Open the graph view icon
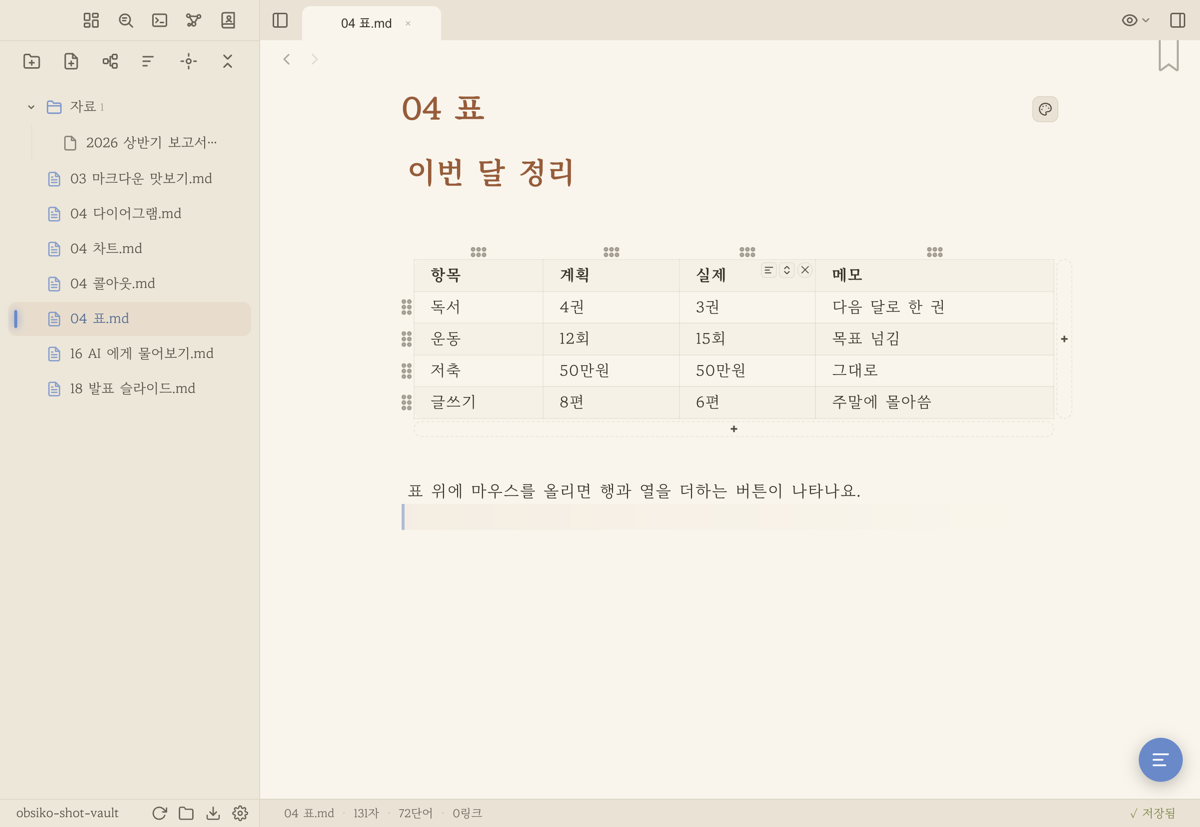 (x=194, y=20)
